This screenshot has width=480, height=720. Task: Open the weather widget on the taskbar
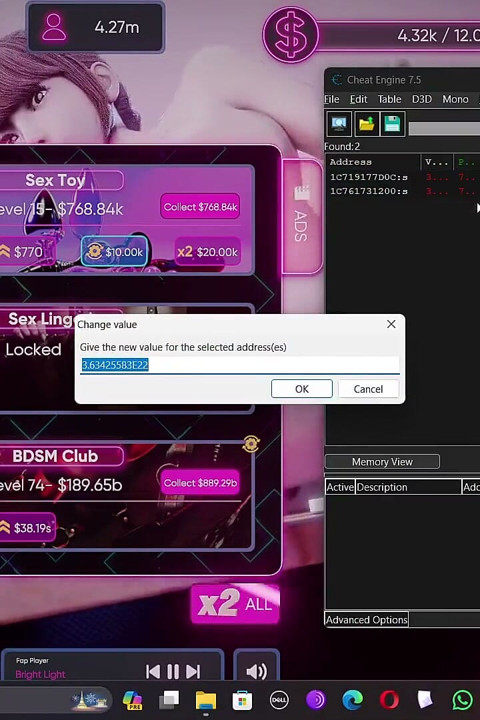[90, 700]
